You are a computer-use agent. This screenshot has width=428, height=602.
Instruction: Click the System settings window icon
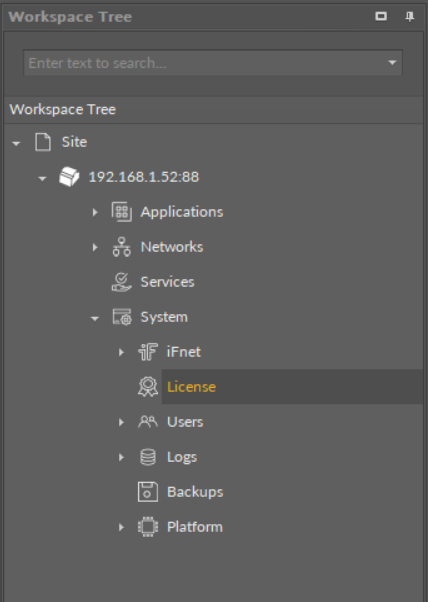122,317
